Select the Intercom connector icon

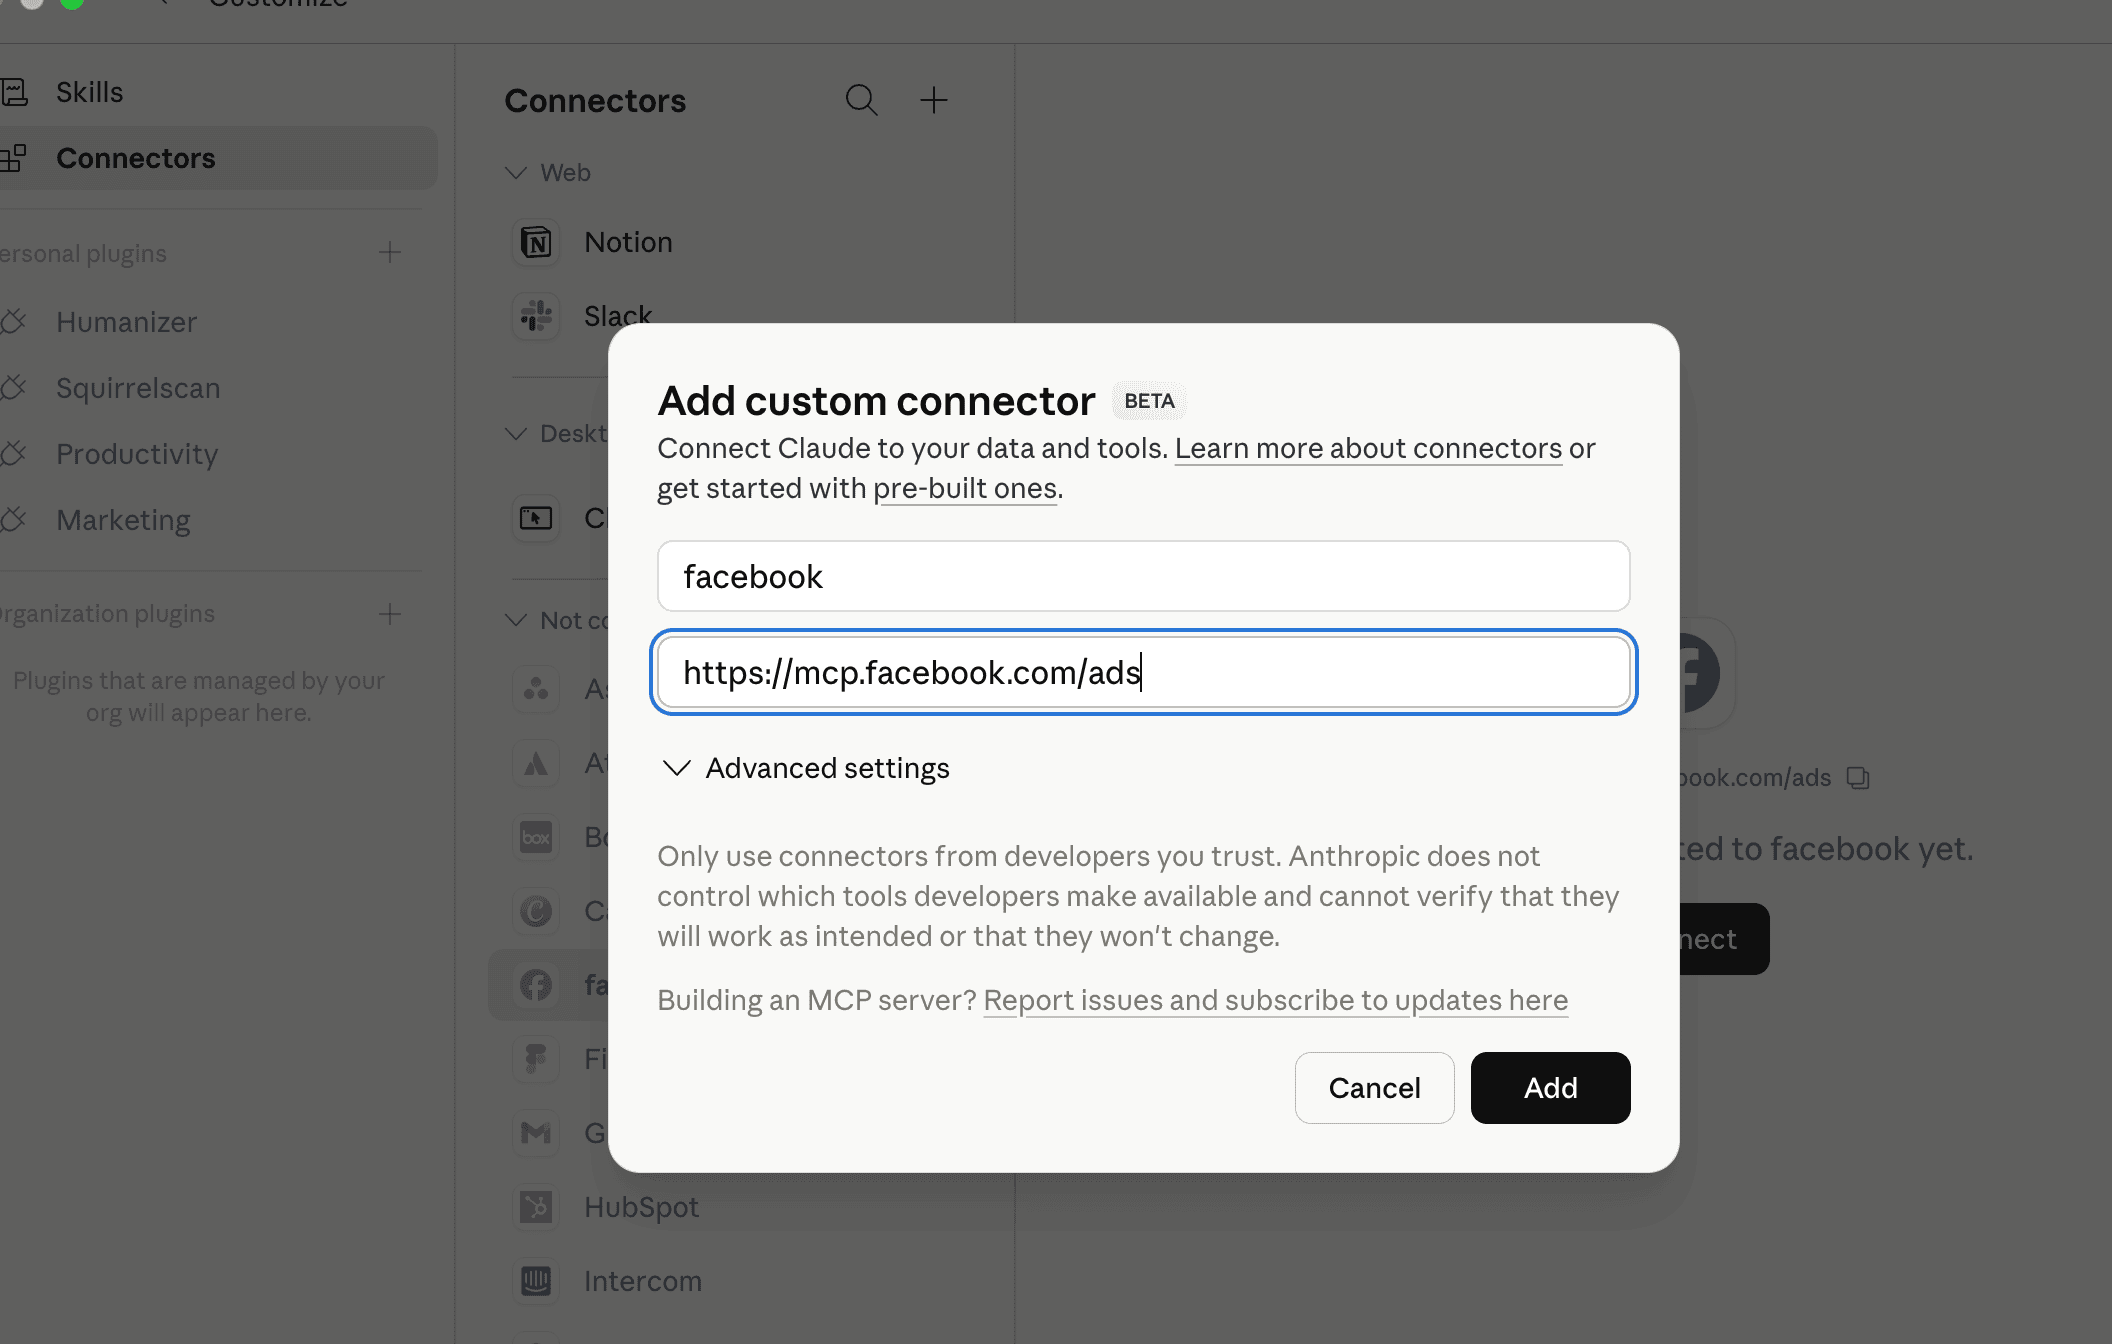536,1281
